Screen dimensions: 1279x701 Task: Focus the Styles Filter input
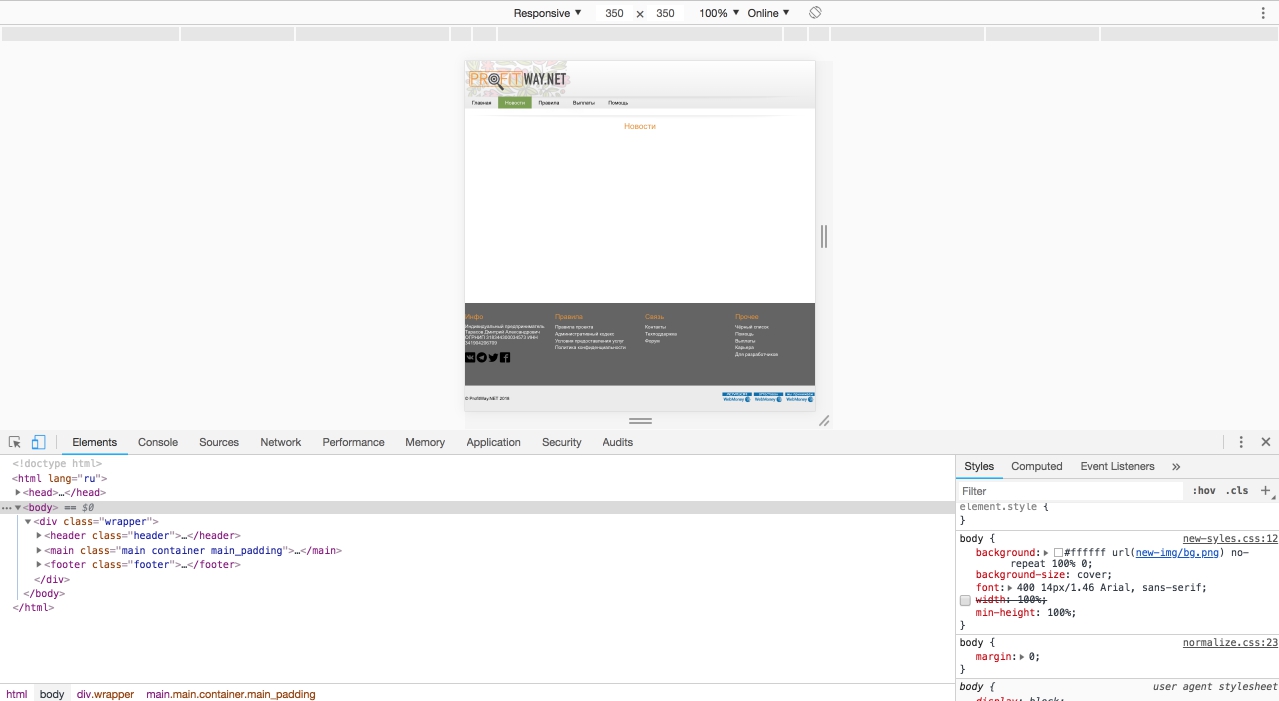(x=1070, y=491)
